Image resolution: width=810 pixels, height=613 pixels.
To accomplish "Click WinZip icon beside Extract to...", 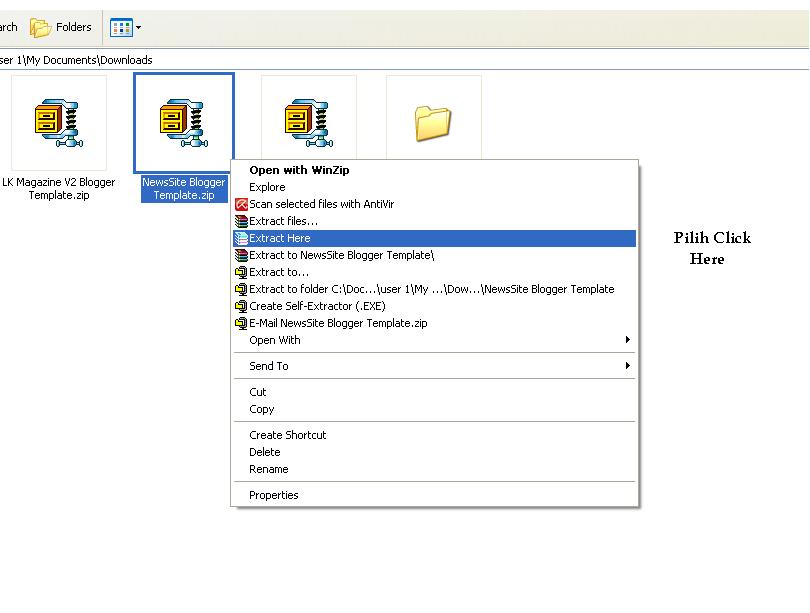I will pyautogui.click(x=241, y=272).
